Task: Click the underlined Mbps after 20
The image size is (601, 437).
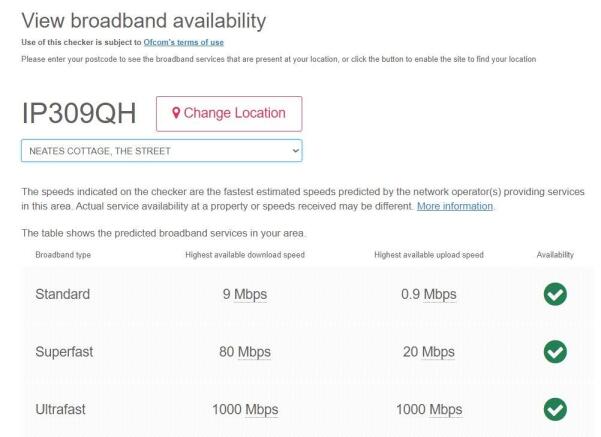Action: click(437, 352)
